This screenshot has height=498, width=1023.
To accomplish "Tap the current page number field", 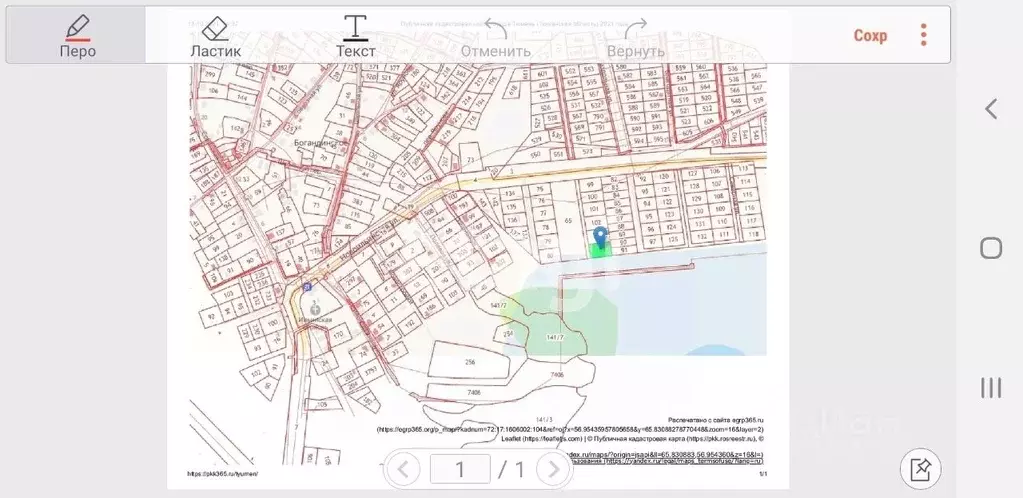I will coord(460,468).
